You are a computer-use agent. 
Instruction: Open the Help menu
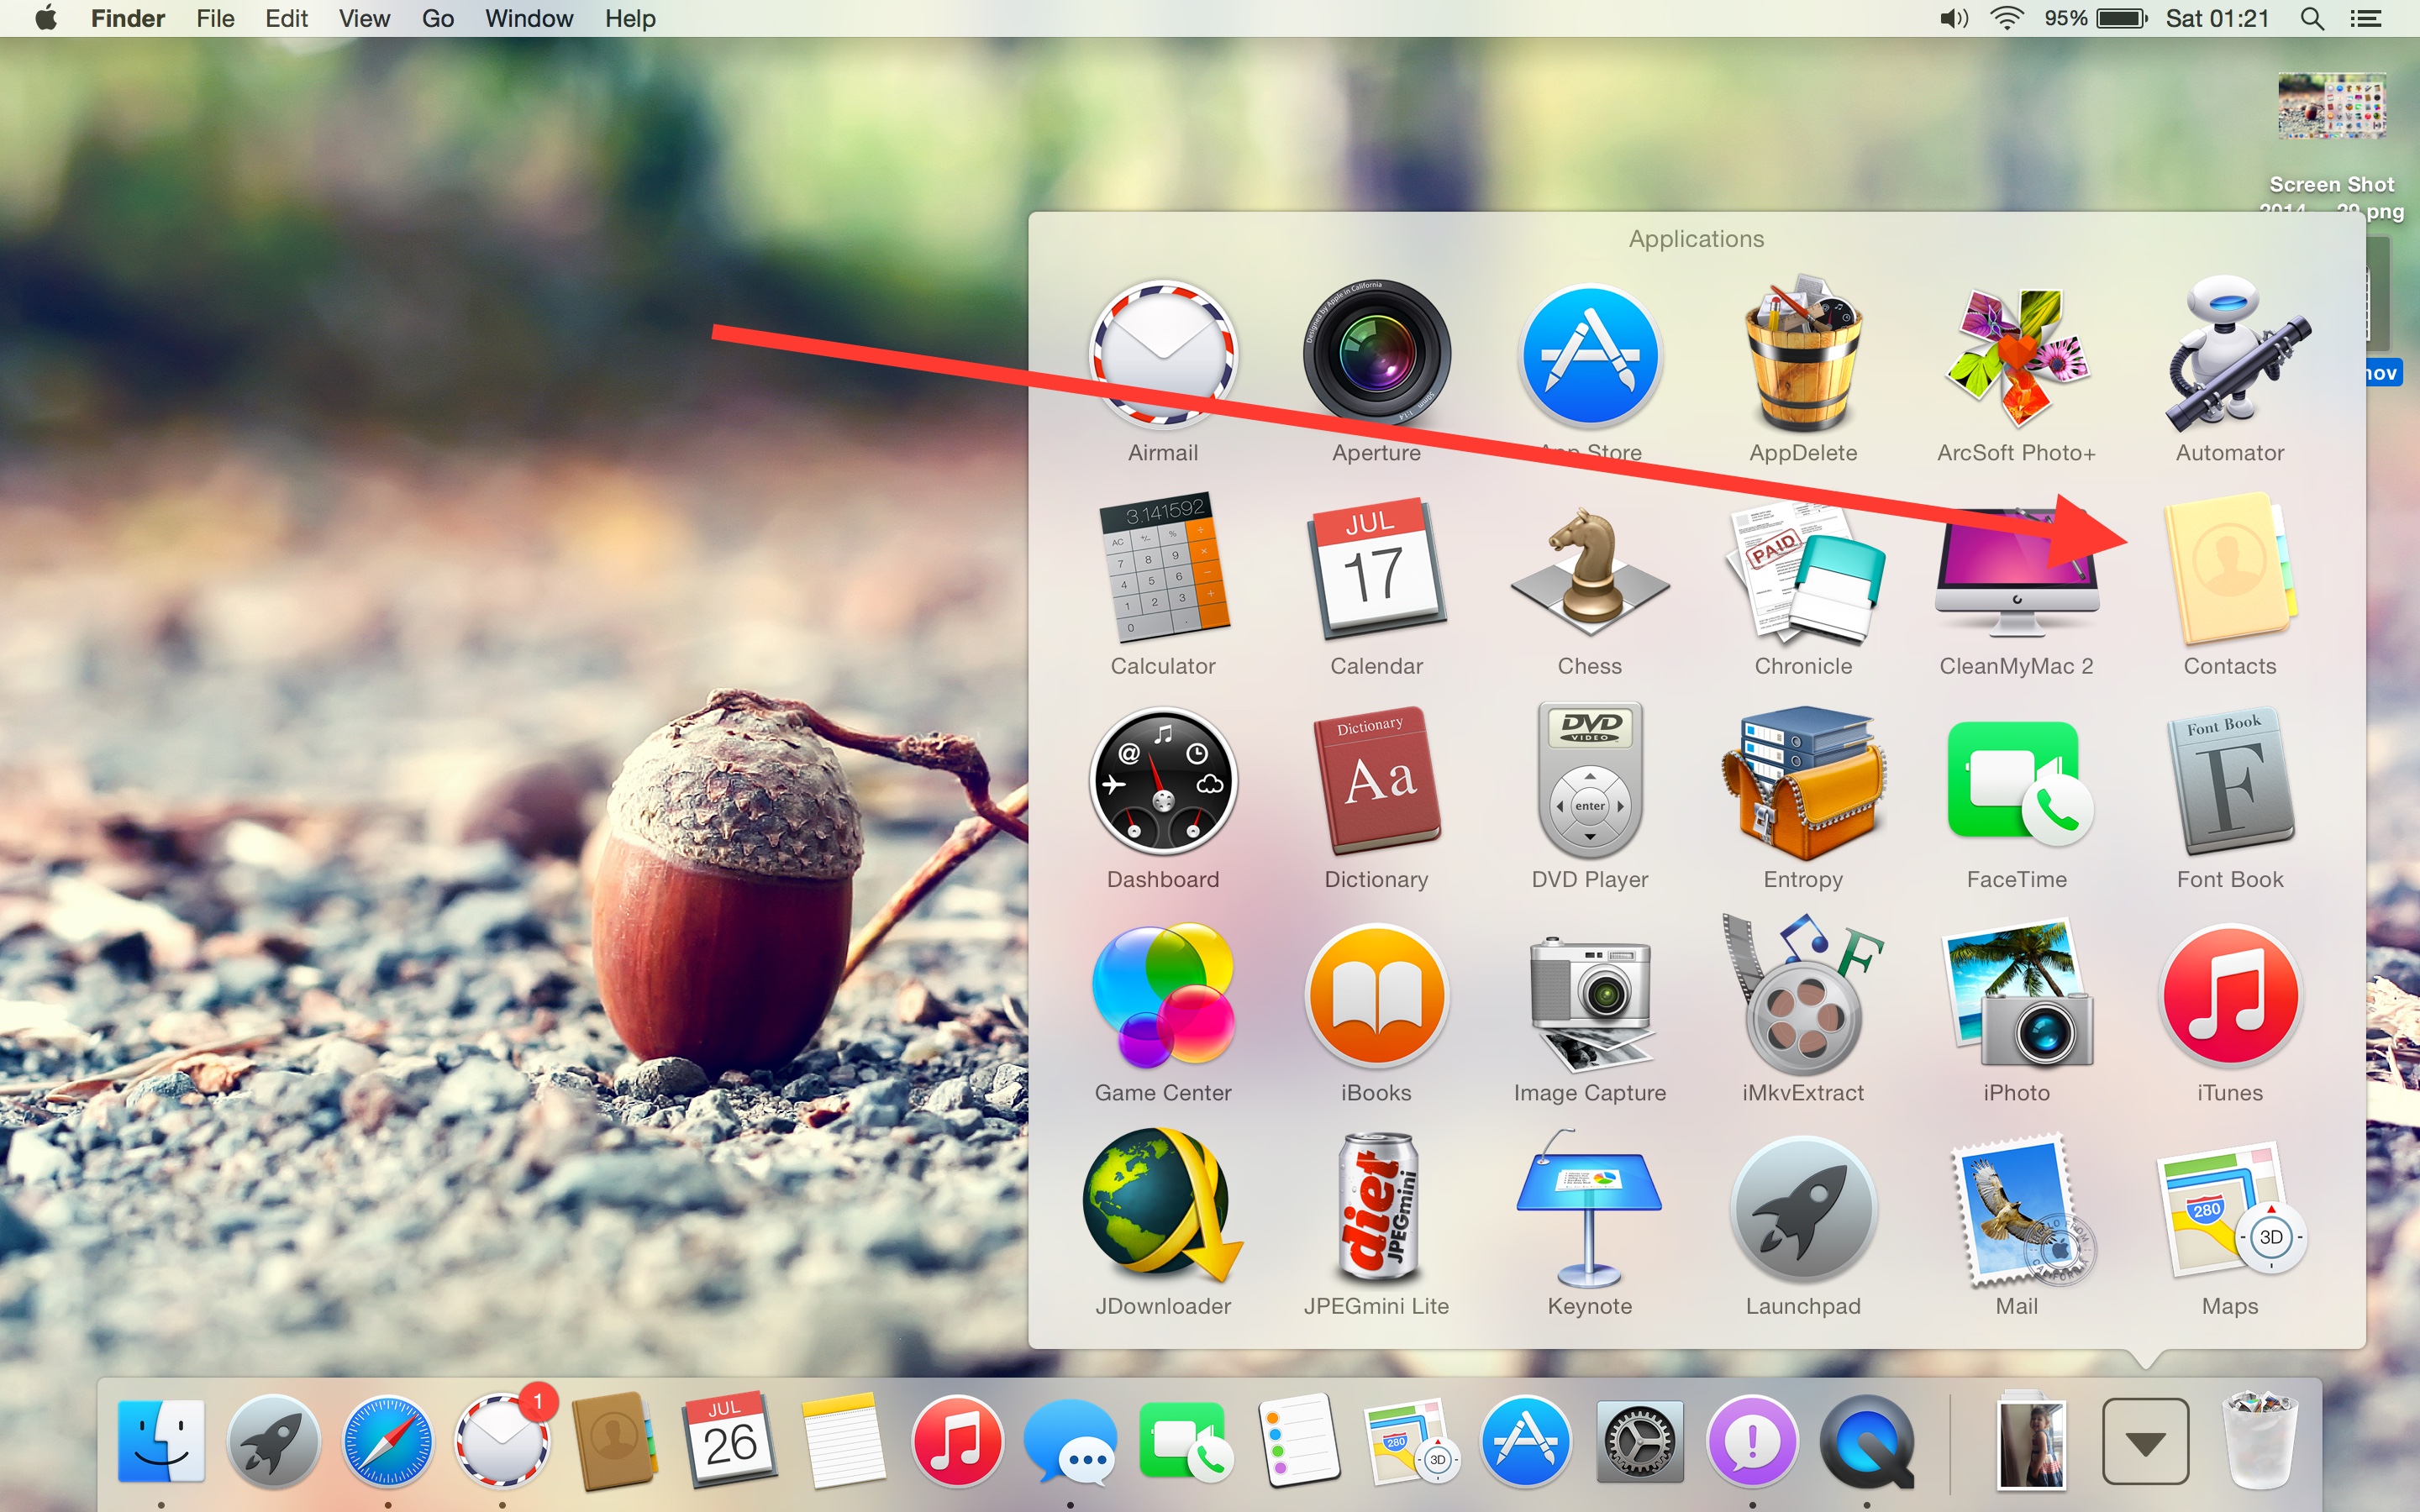point(630,18)
